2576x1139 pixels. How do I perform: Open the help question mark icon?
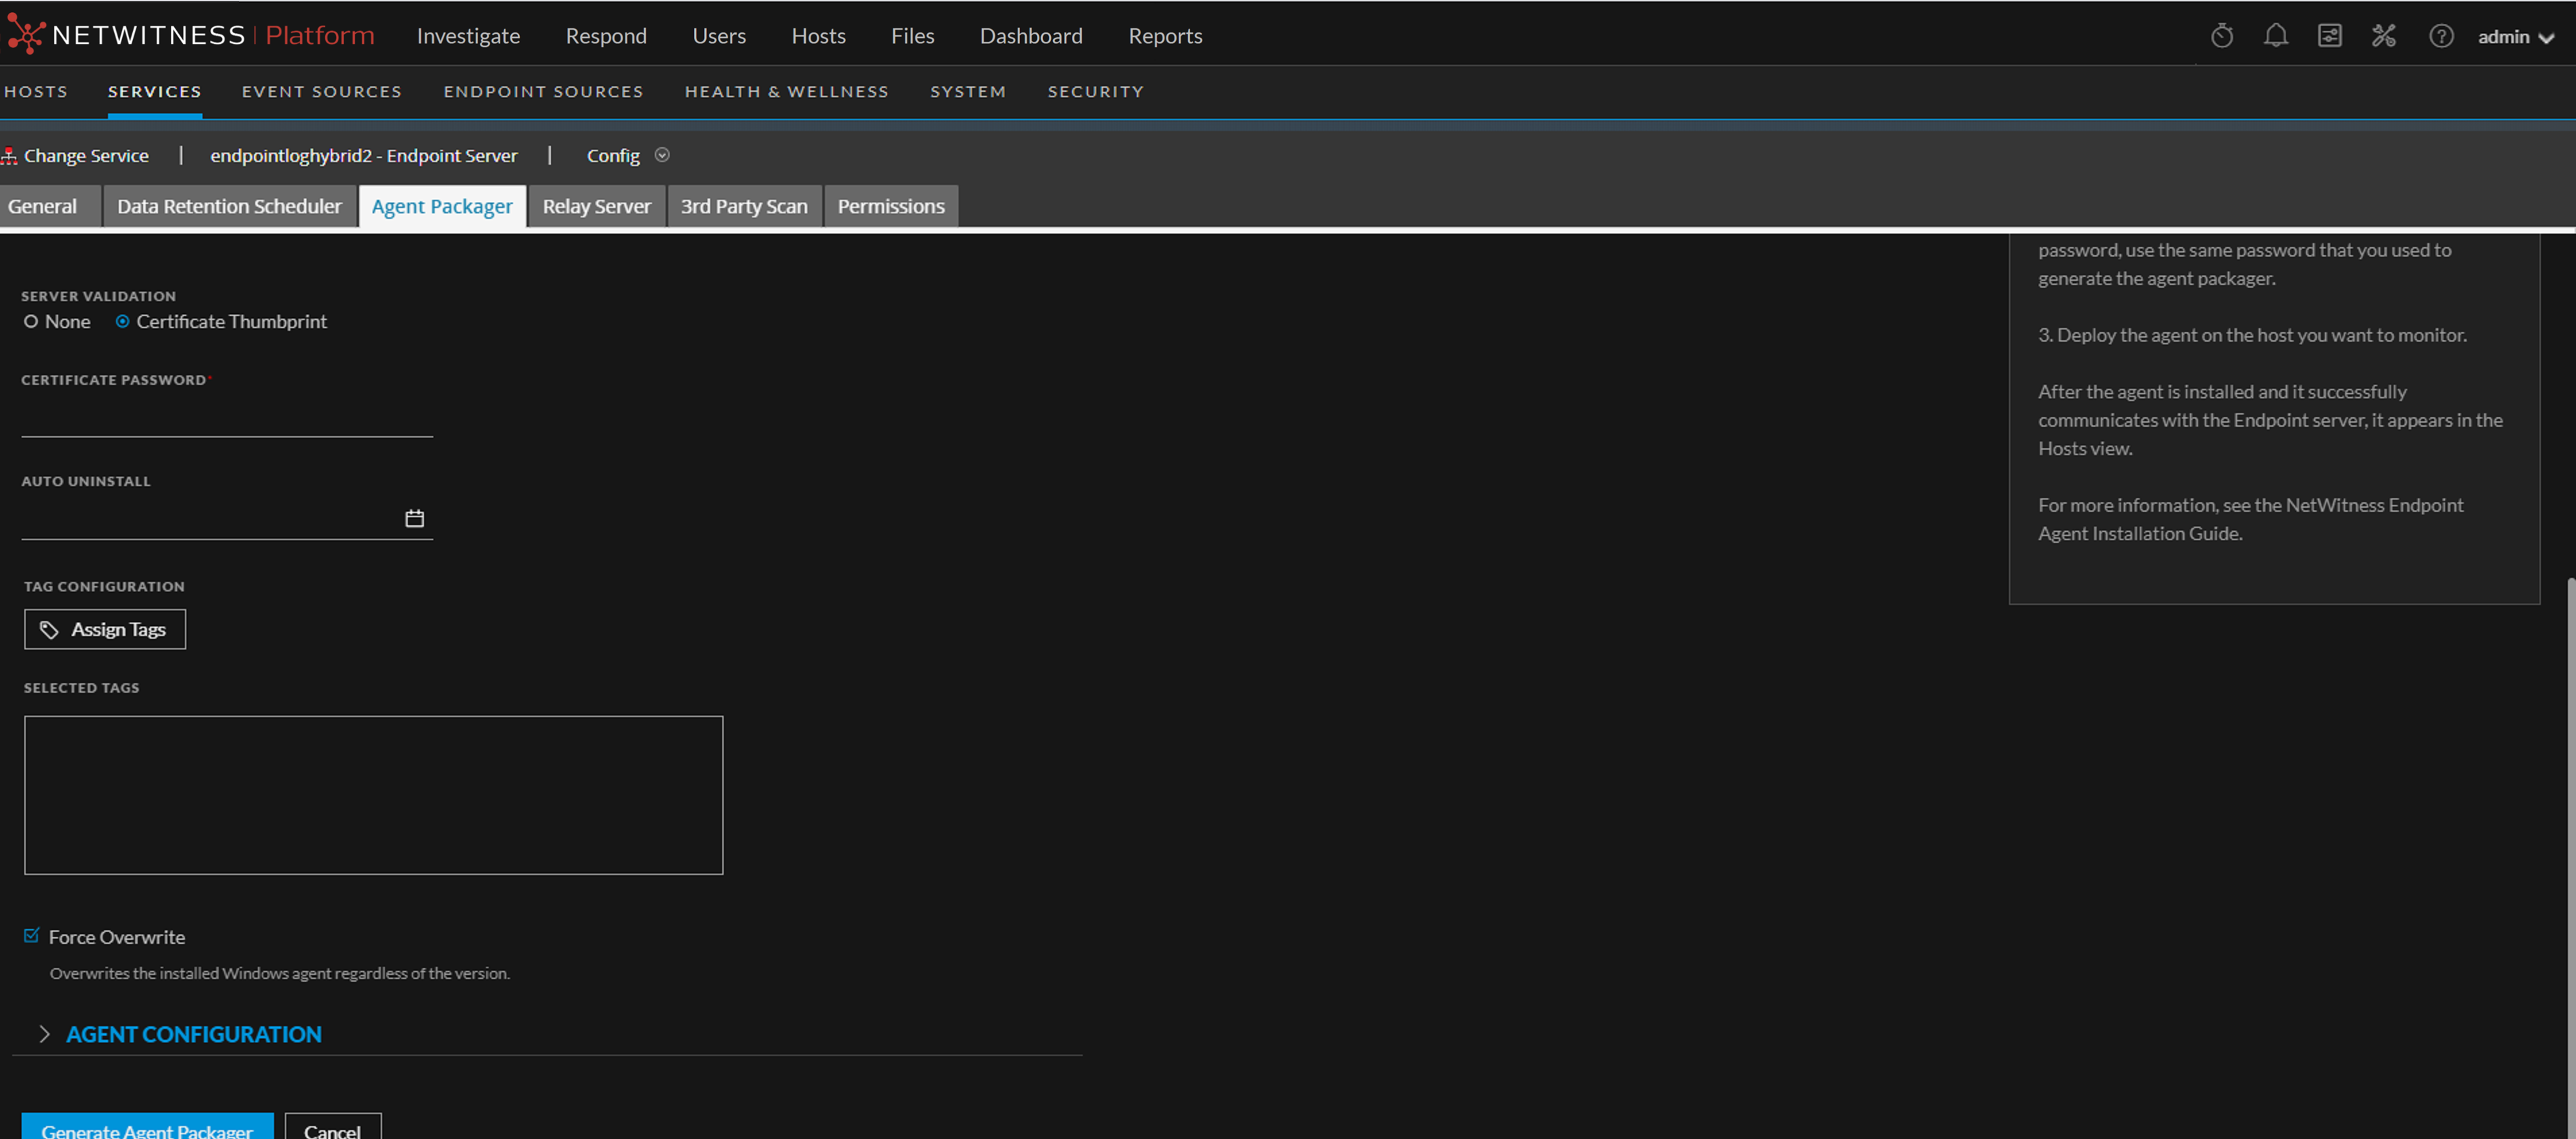(x=2440, y=36)
